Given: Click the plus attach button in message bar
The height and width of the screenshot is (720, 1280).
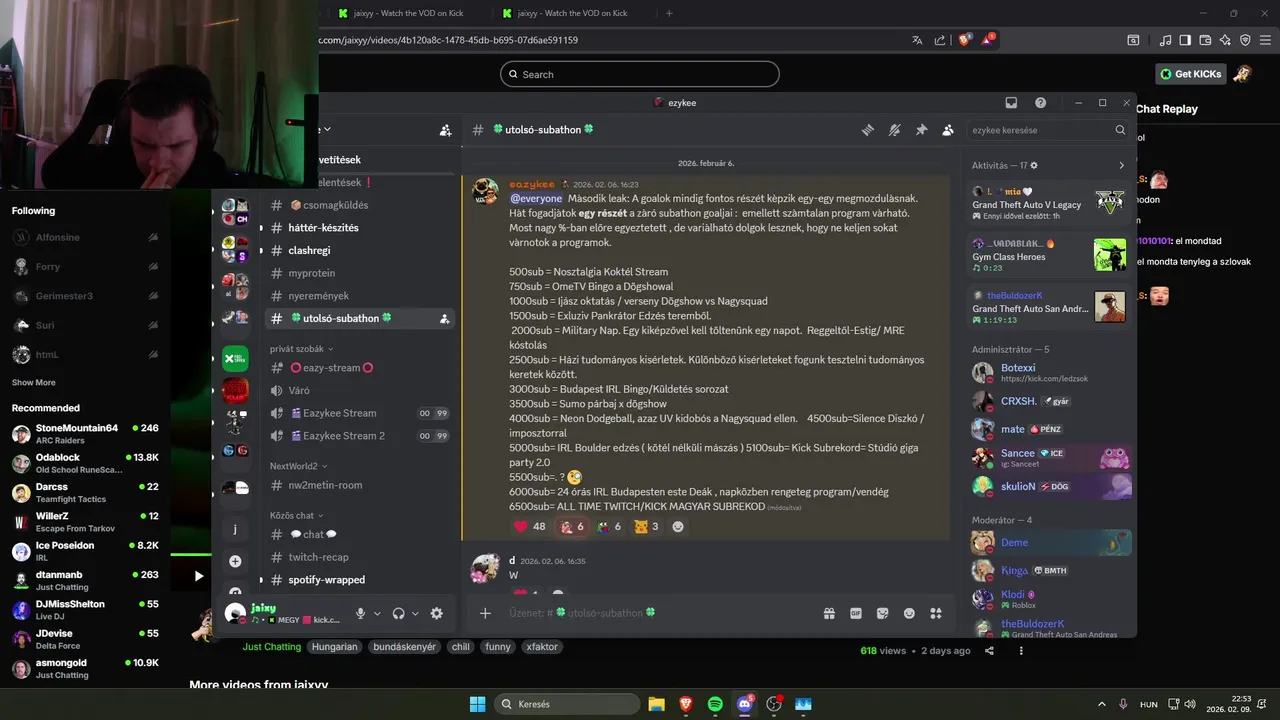Looking at the screenshot, I should pyautogui.click(x=485, y=613).
